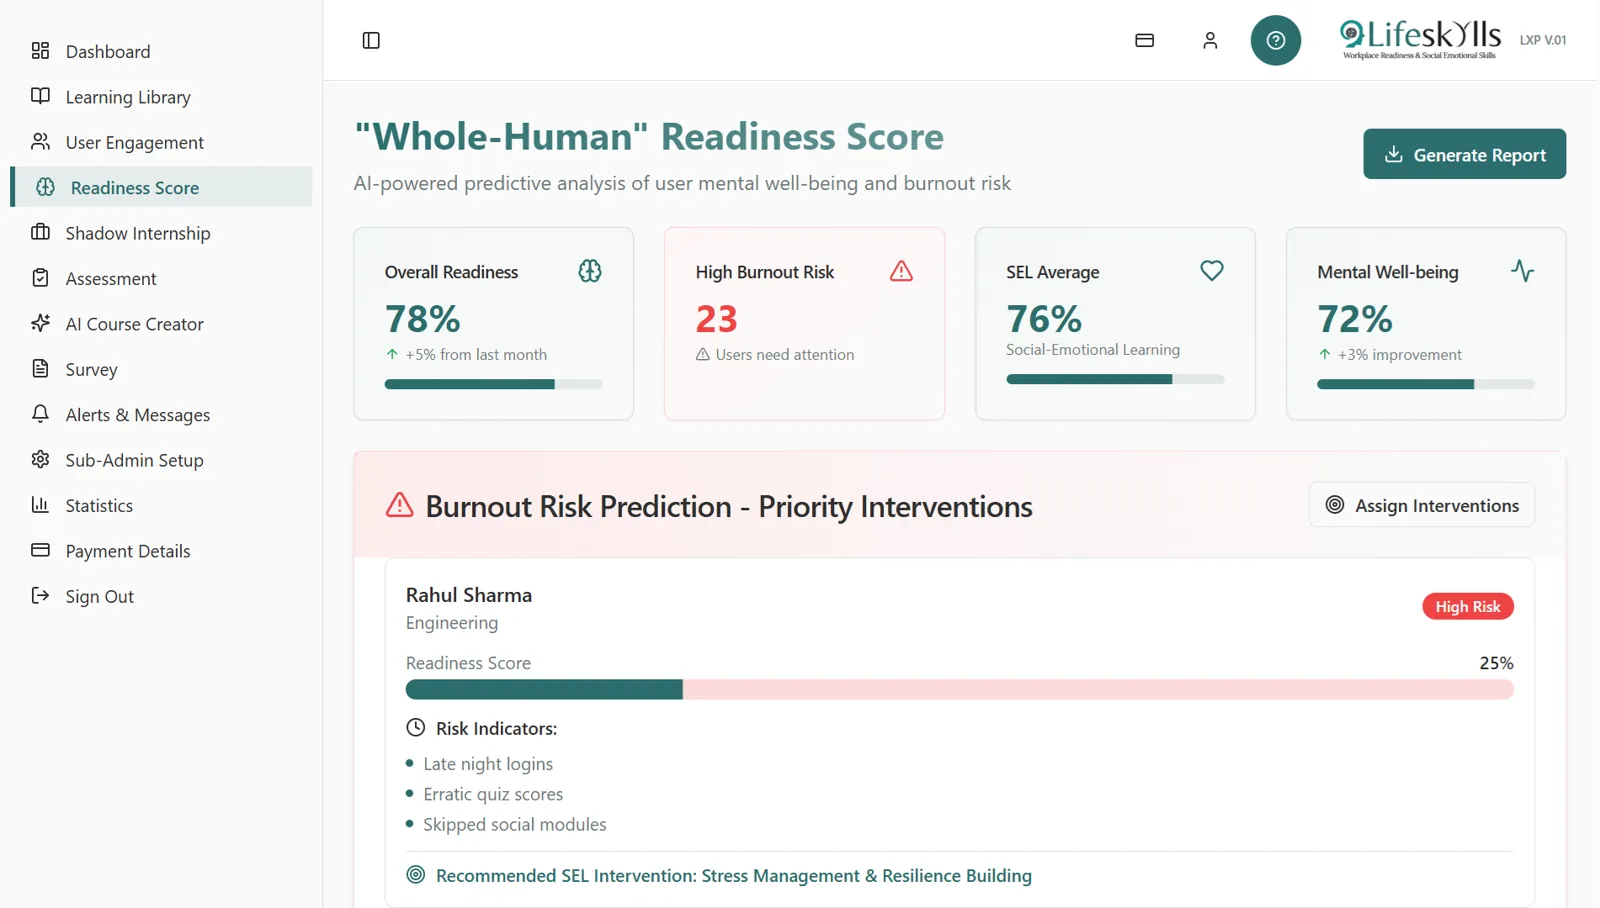Viewport: 1600px width, 908px height.
Task: Click the AI Course Creator sparkle icon
Action: 40,323
